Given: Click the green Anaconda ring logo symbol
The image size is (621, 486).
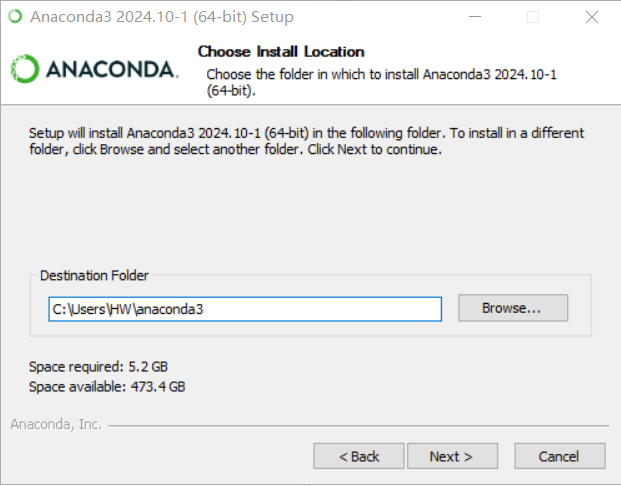Looking at the screenshot, I should (x=26, y=69).
